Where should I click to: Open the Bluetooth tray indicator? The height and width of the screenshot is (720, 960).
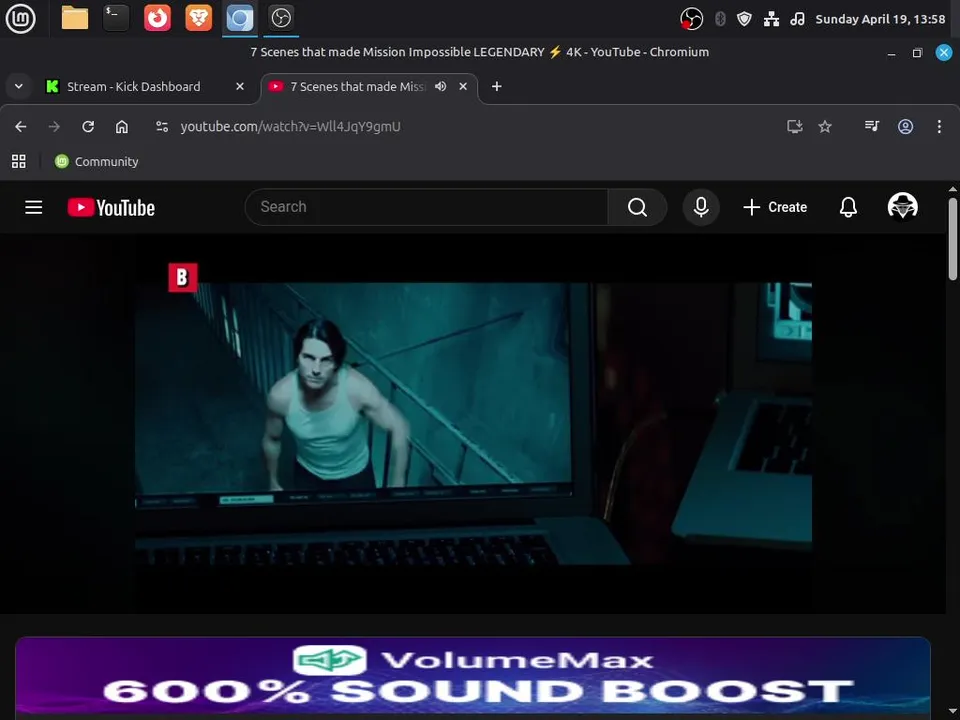point(720,19)
